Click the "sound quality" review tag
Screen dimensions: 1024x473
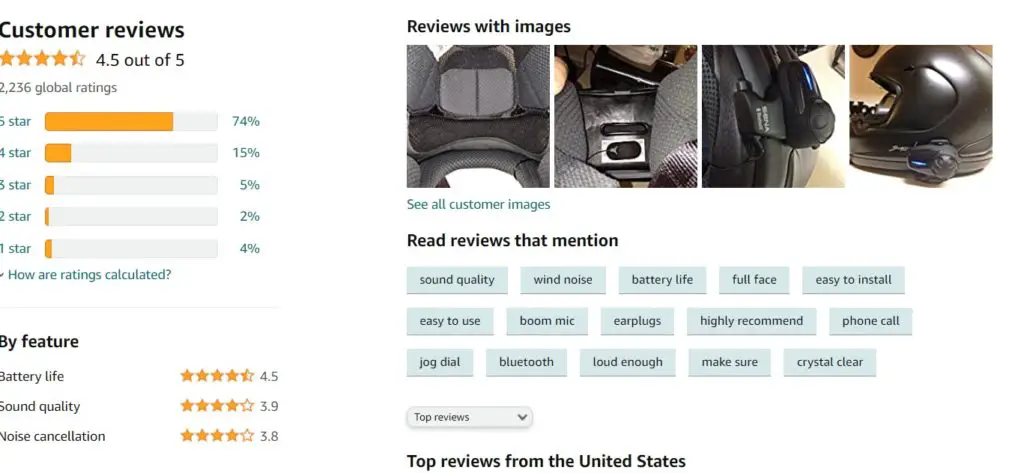457,280
